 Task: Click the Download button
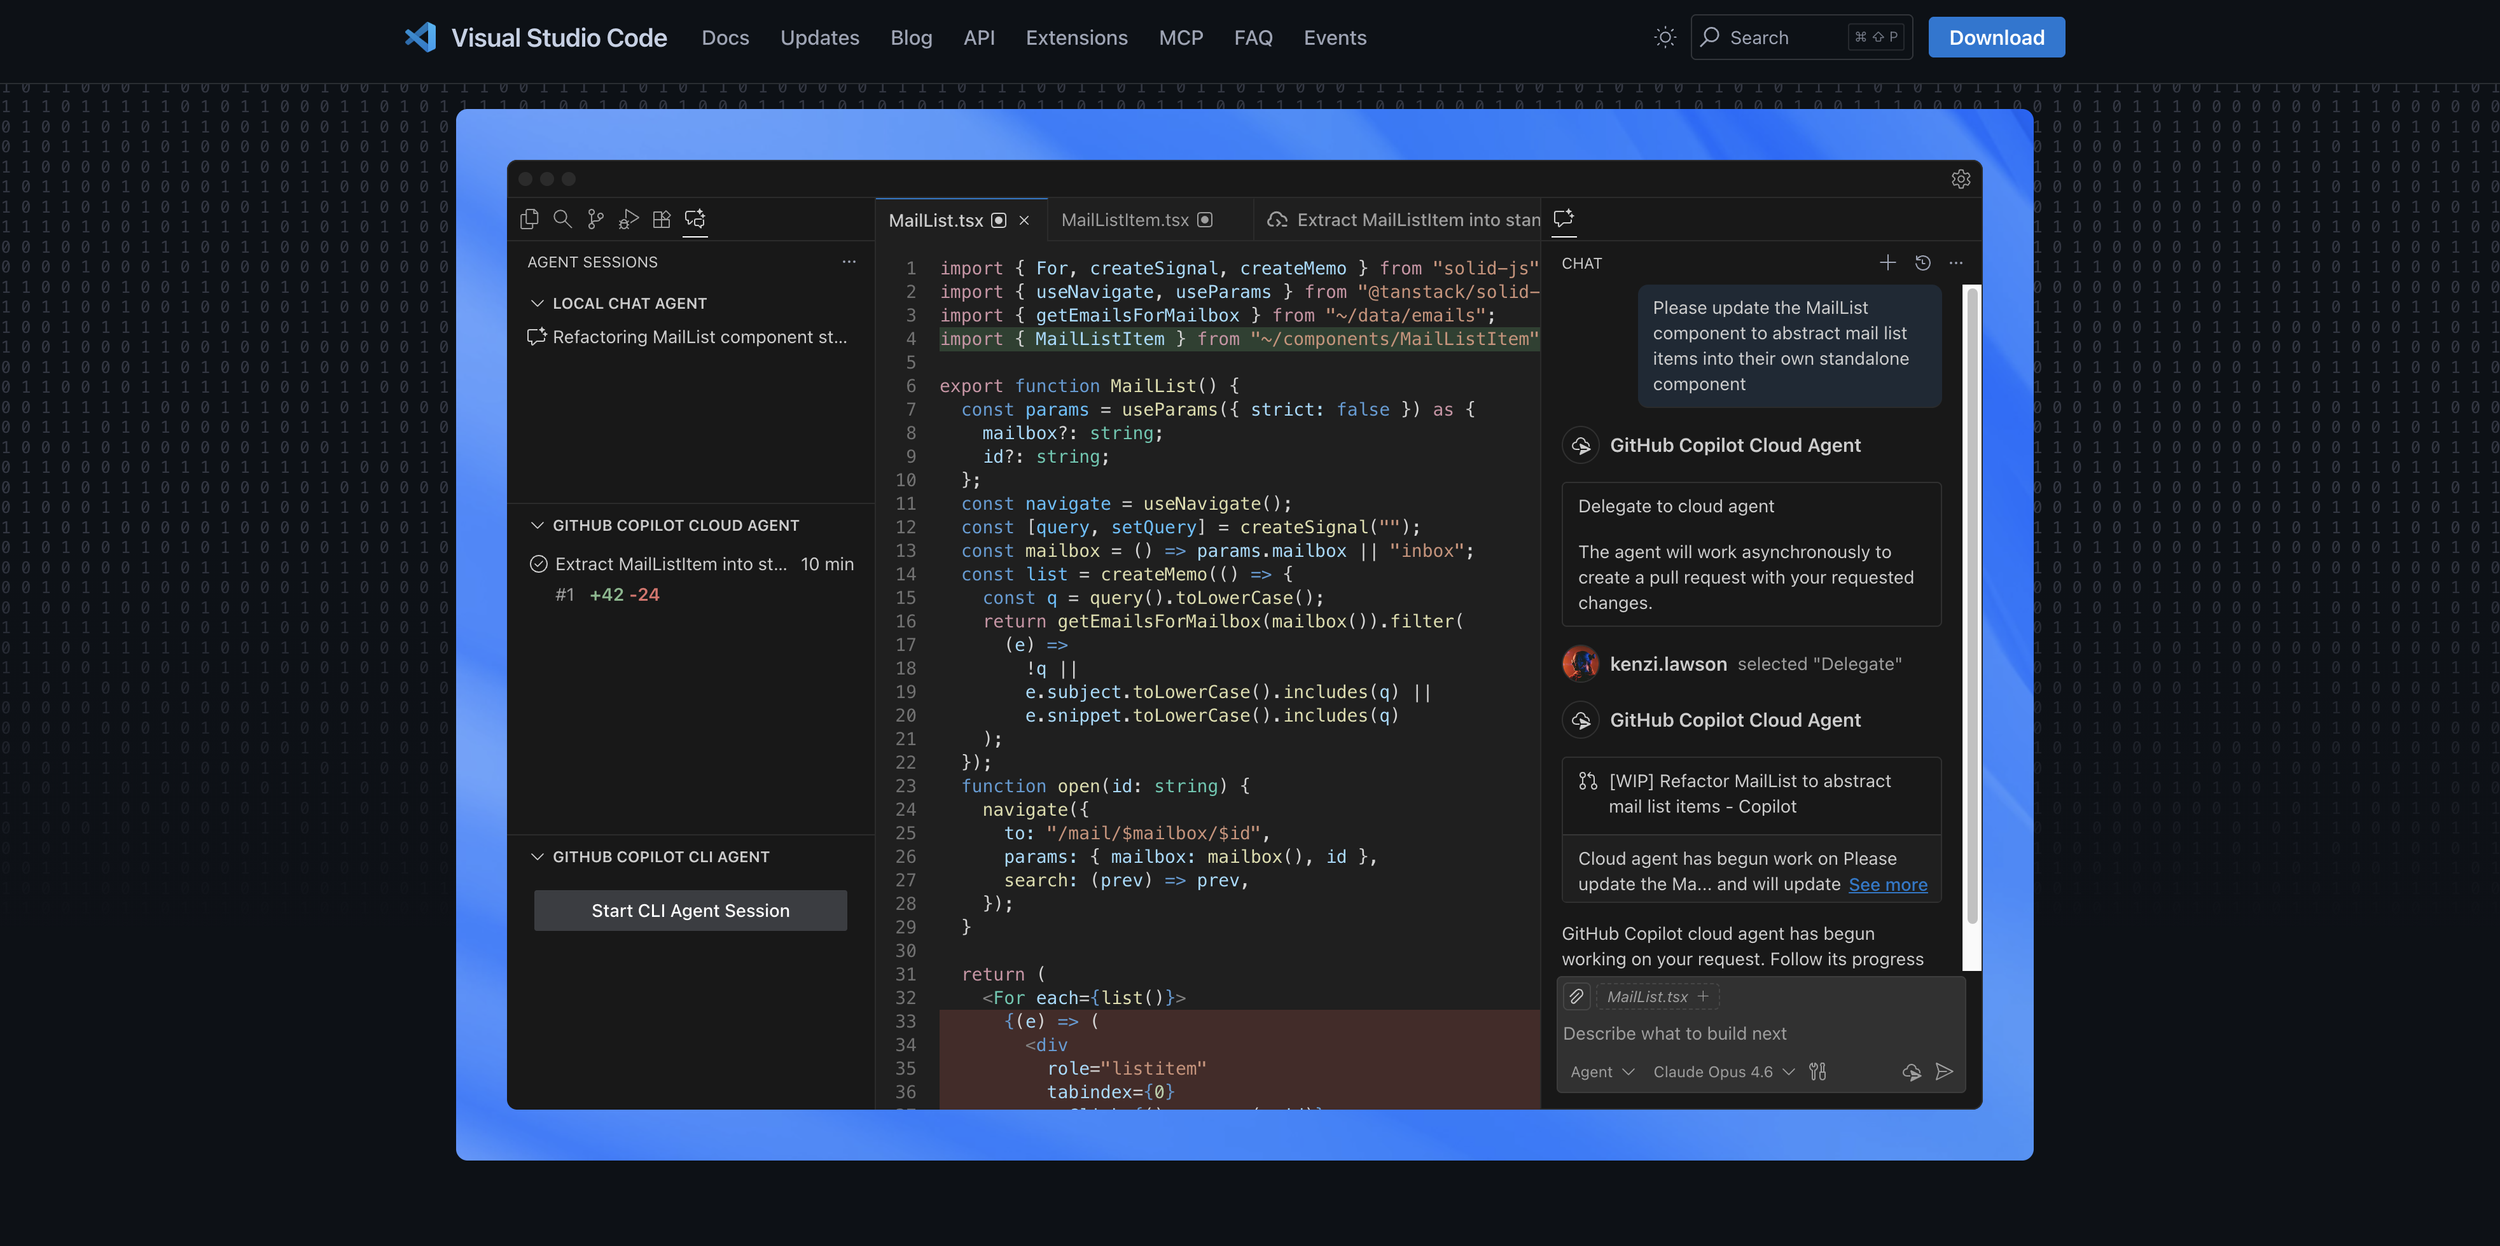1996,38
